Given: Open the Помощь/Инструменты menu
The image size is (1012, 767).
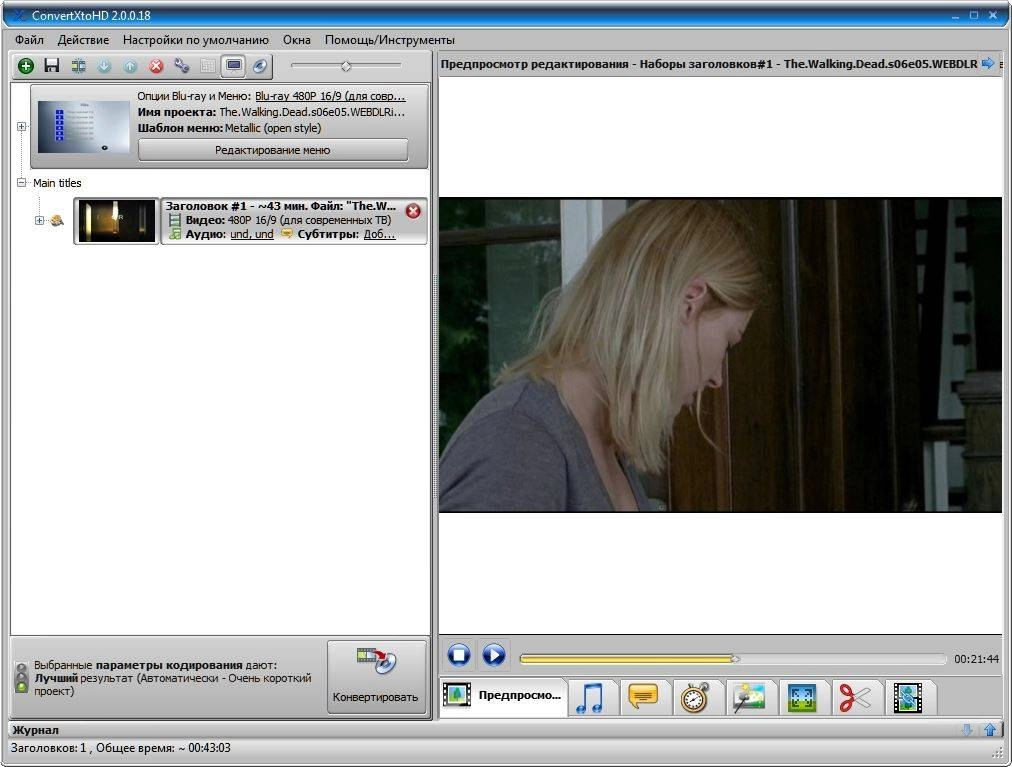Looking at the screenshot, I should pos(389,40).
